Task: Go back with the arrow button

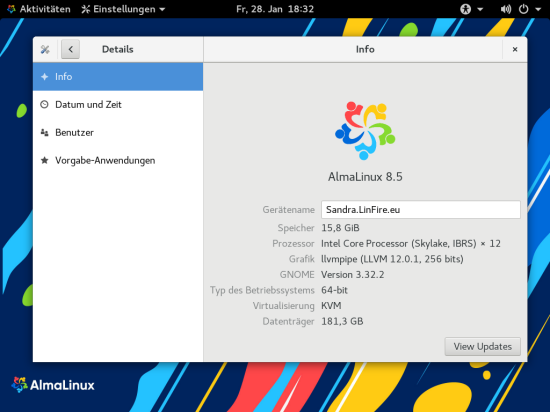Action: coord(71,49)
